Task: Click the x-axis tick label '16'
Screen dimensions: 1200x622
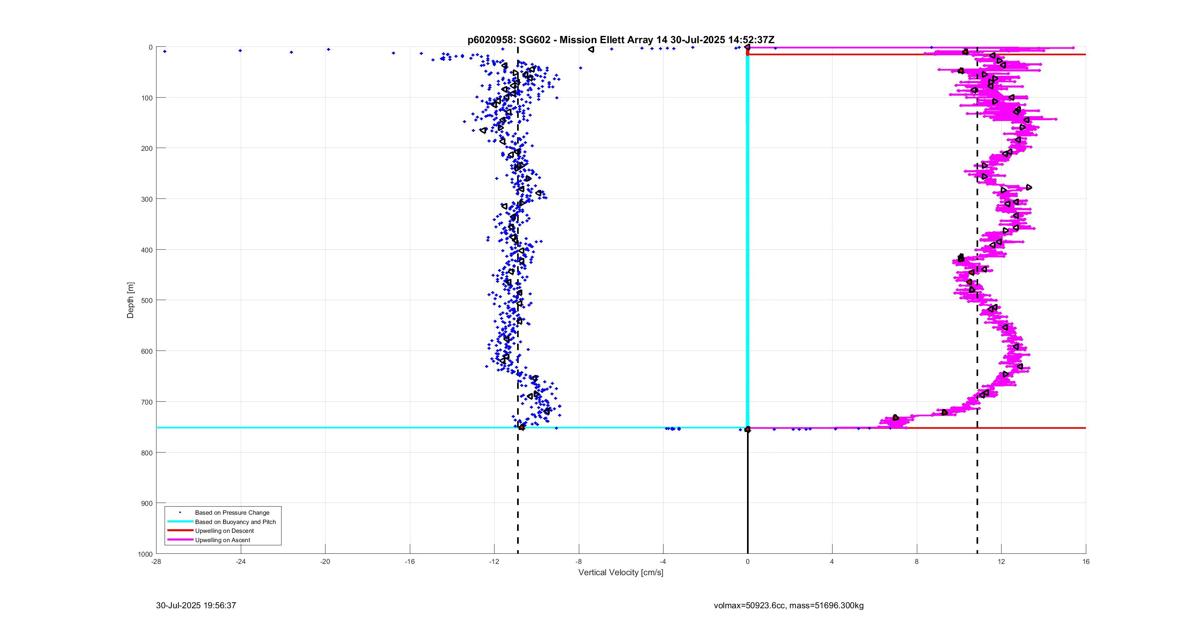Action: [1086, 561]
